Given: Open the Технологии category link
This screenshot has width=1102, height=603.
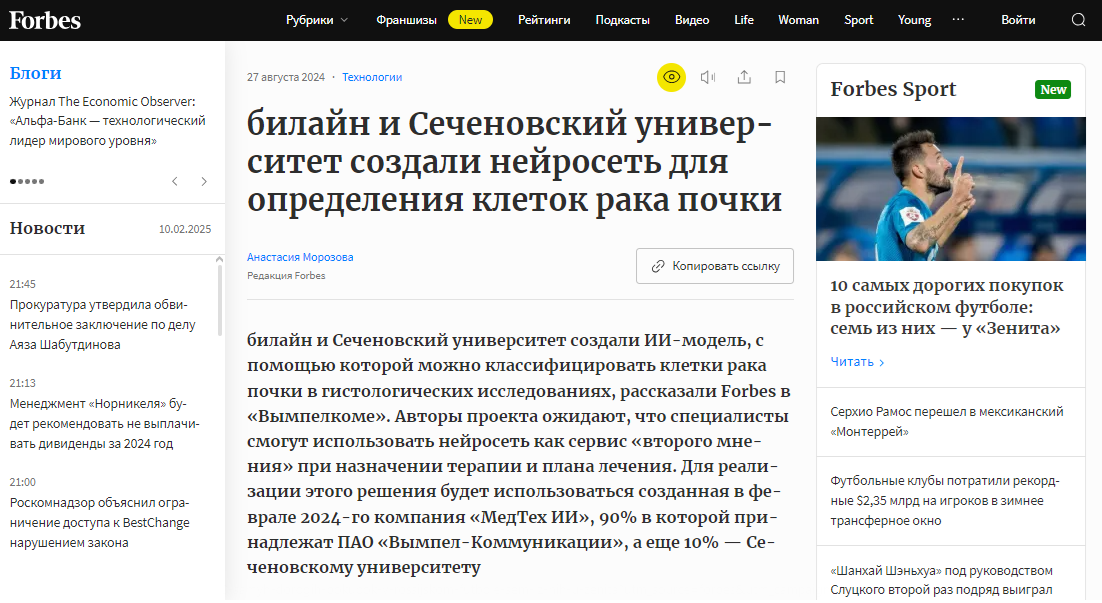Looking at the screenshot, I should 372,77.
